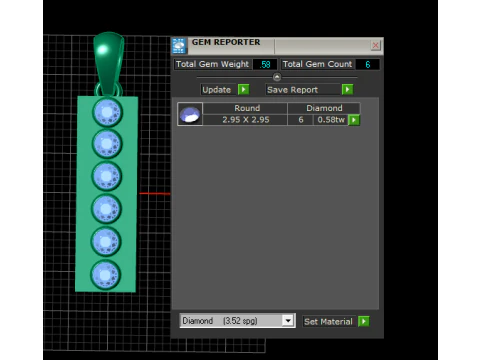Click the Gem Reporter panel icon

179,46
